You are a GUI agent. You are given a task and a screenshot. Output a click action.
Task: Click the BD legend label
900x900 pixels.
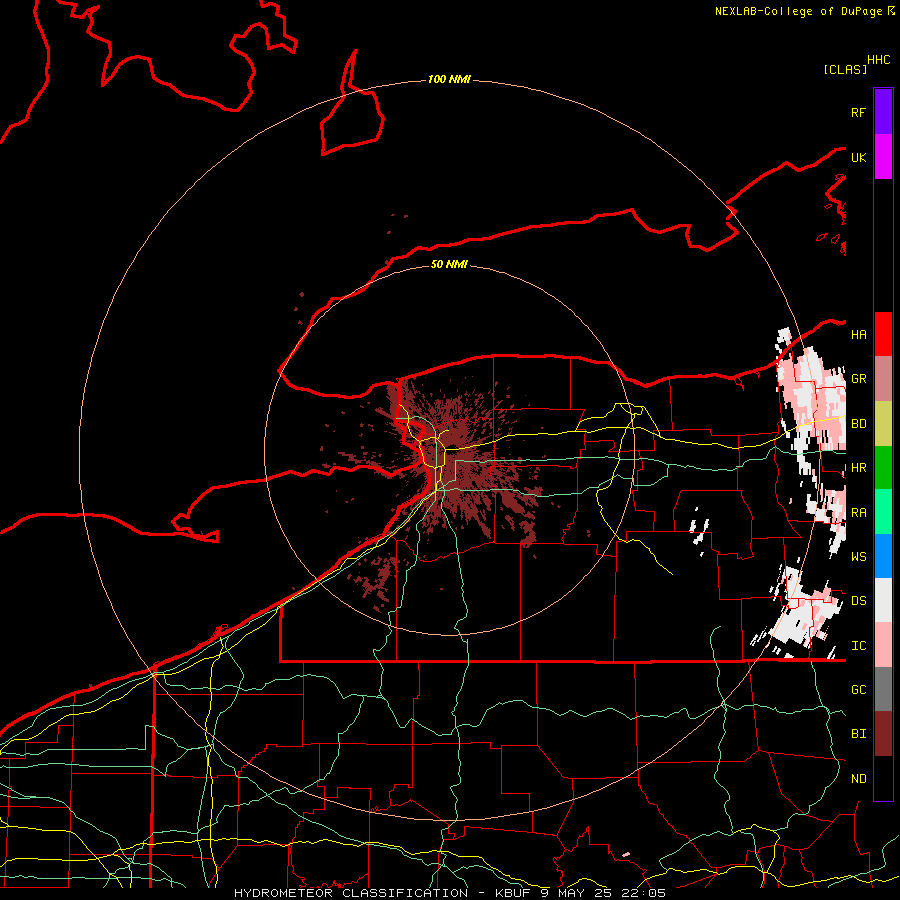[858, 424]
